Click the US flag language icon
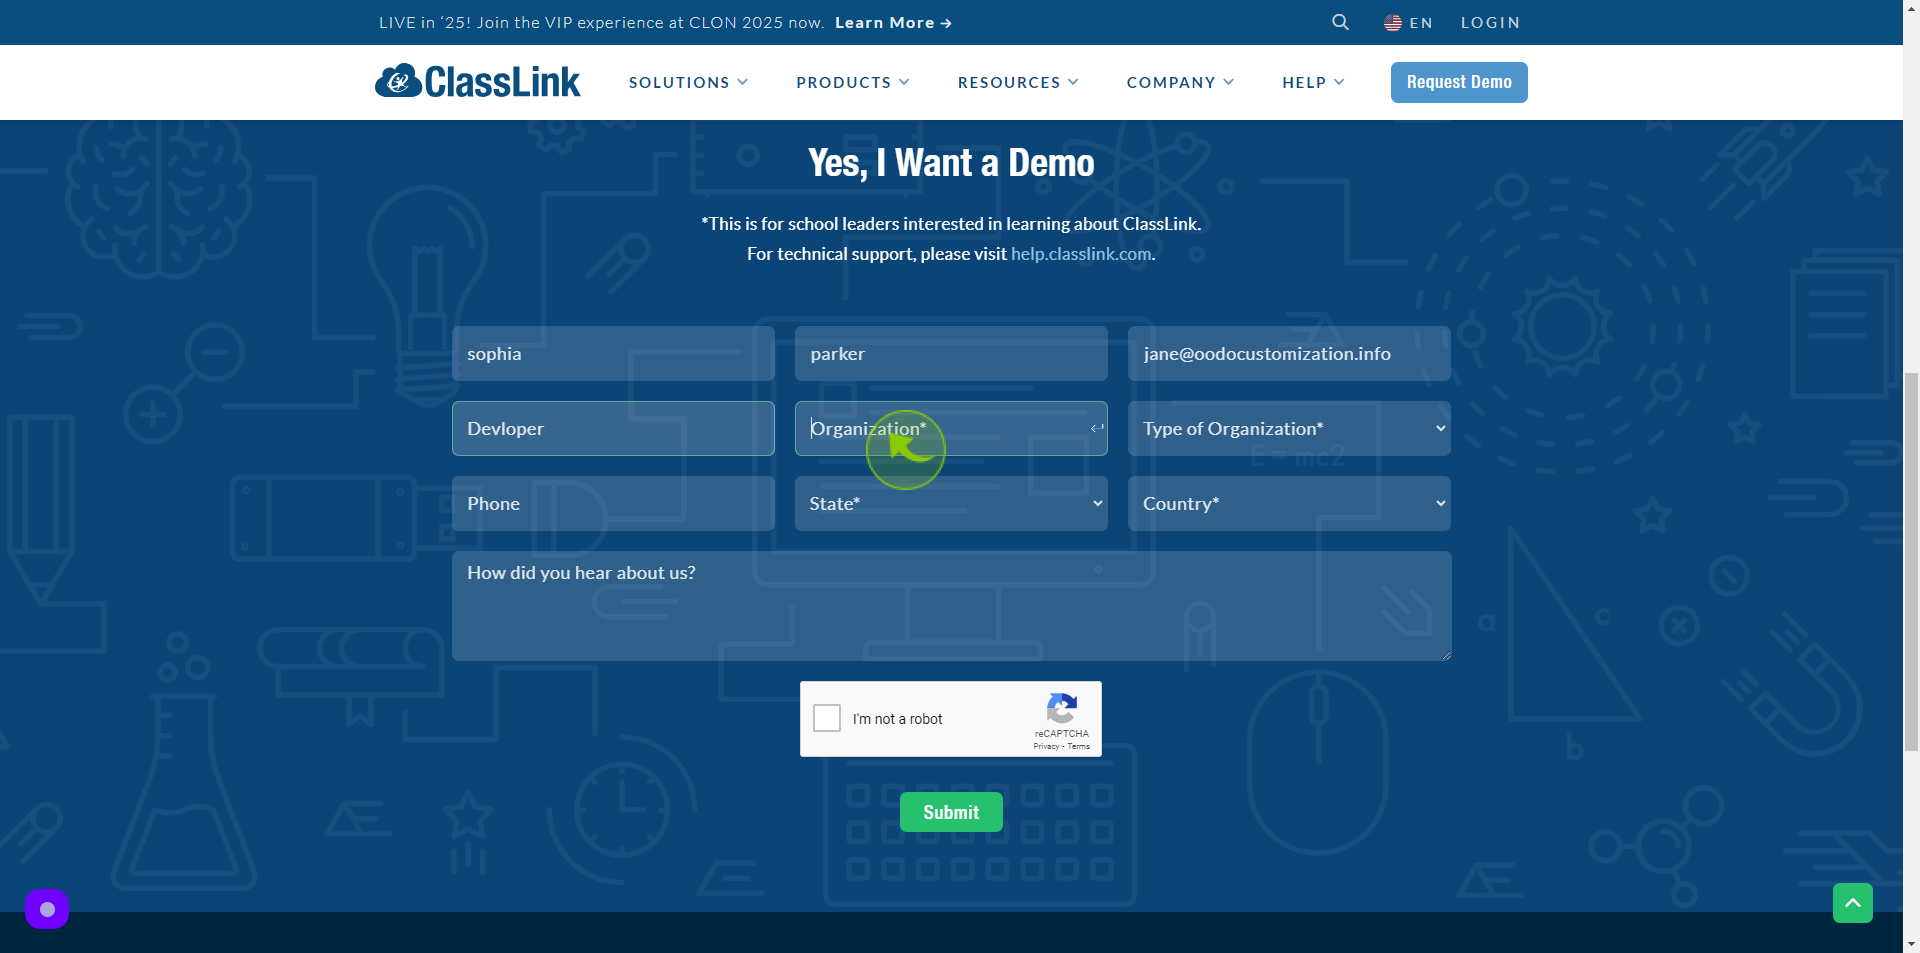Image resolution: width=1920 pixels, height=953 pixels. point(1392,22)
